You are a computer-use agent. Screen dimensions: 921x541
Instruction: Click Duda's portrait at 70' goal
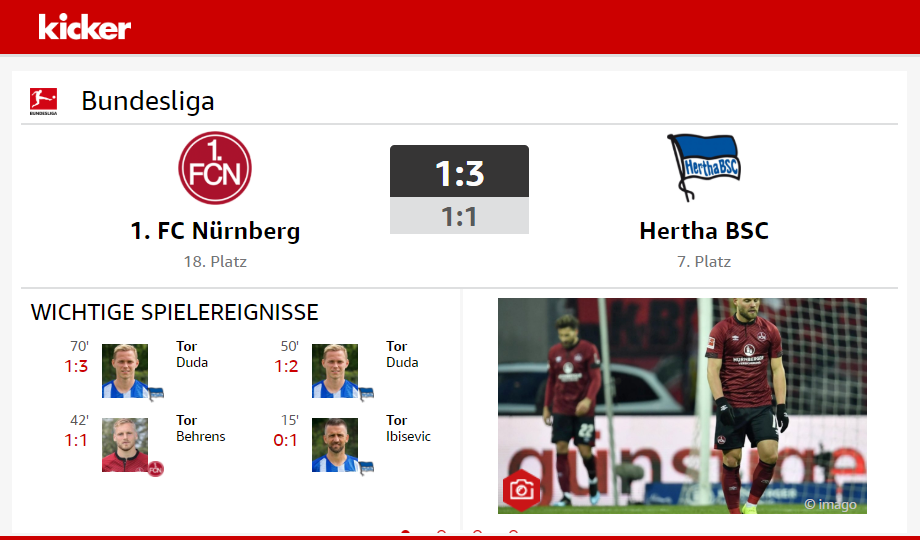click(125, 371)
